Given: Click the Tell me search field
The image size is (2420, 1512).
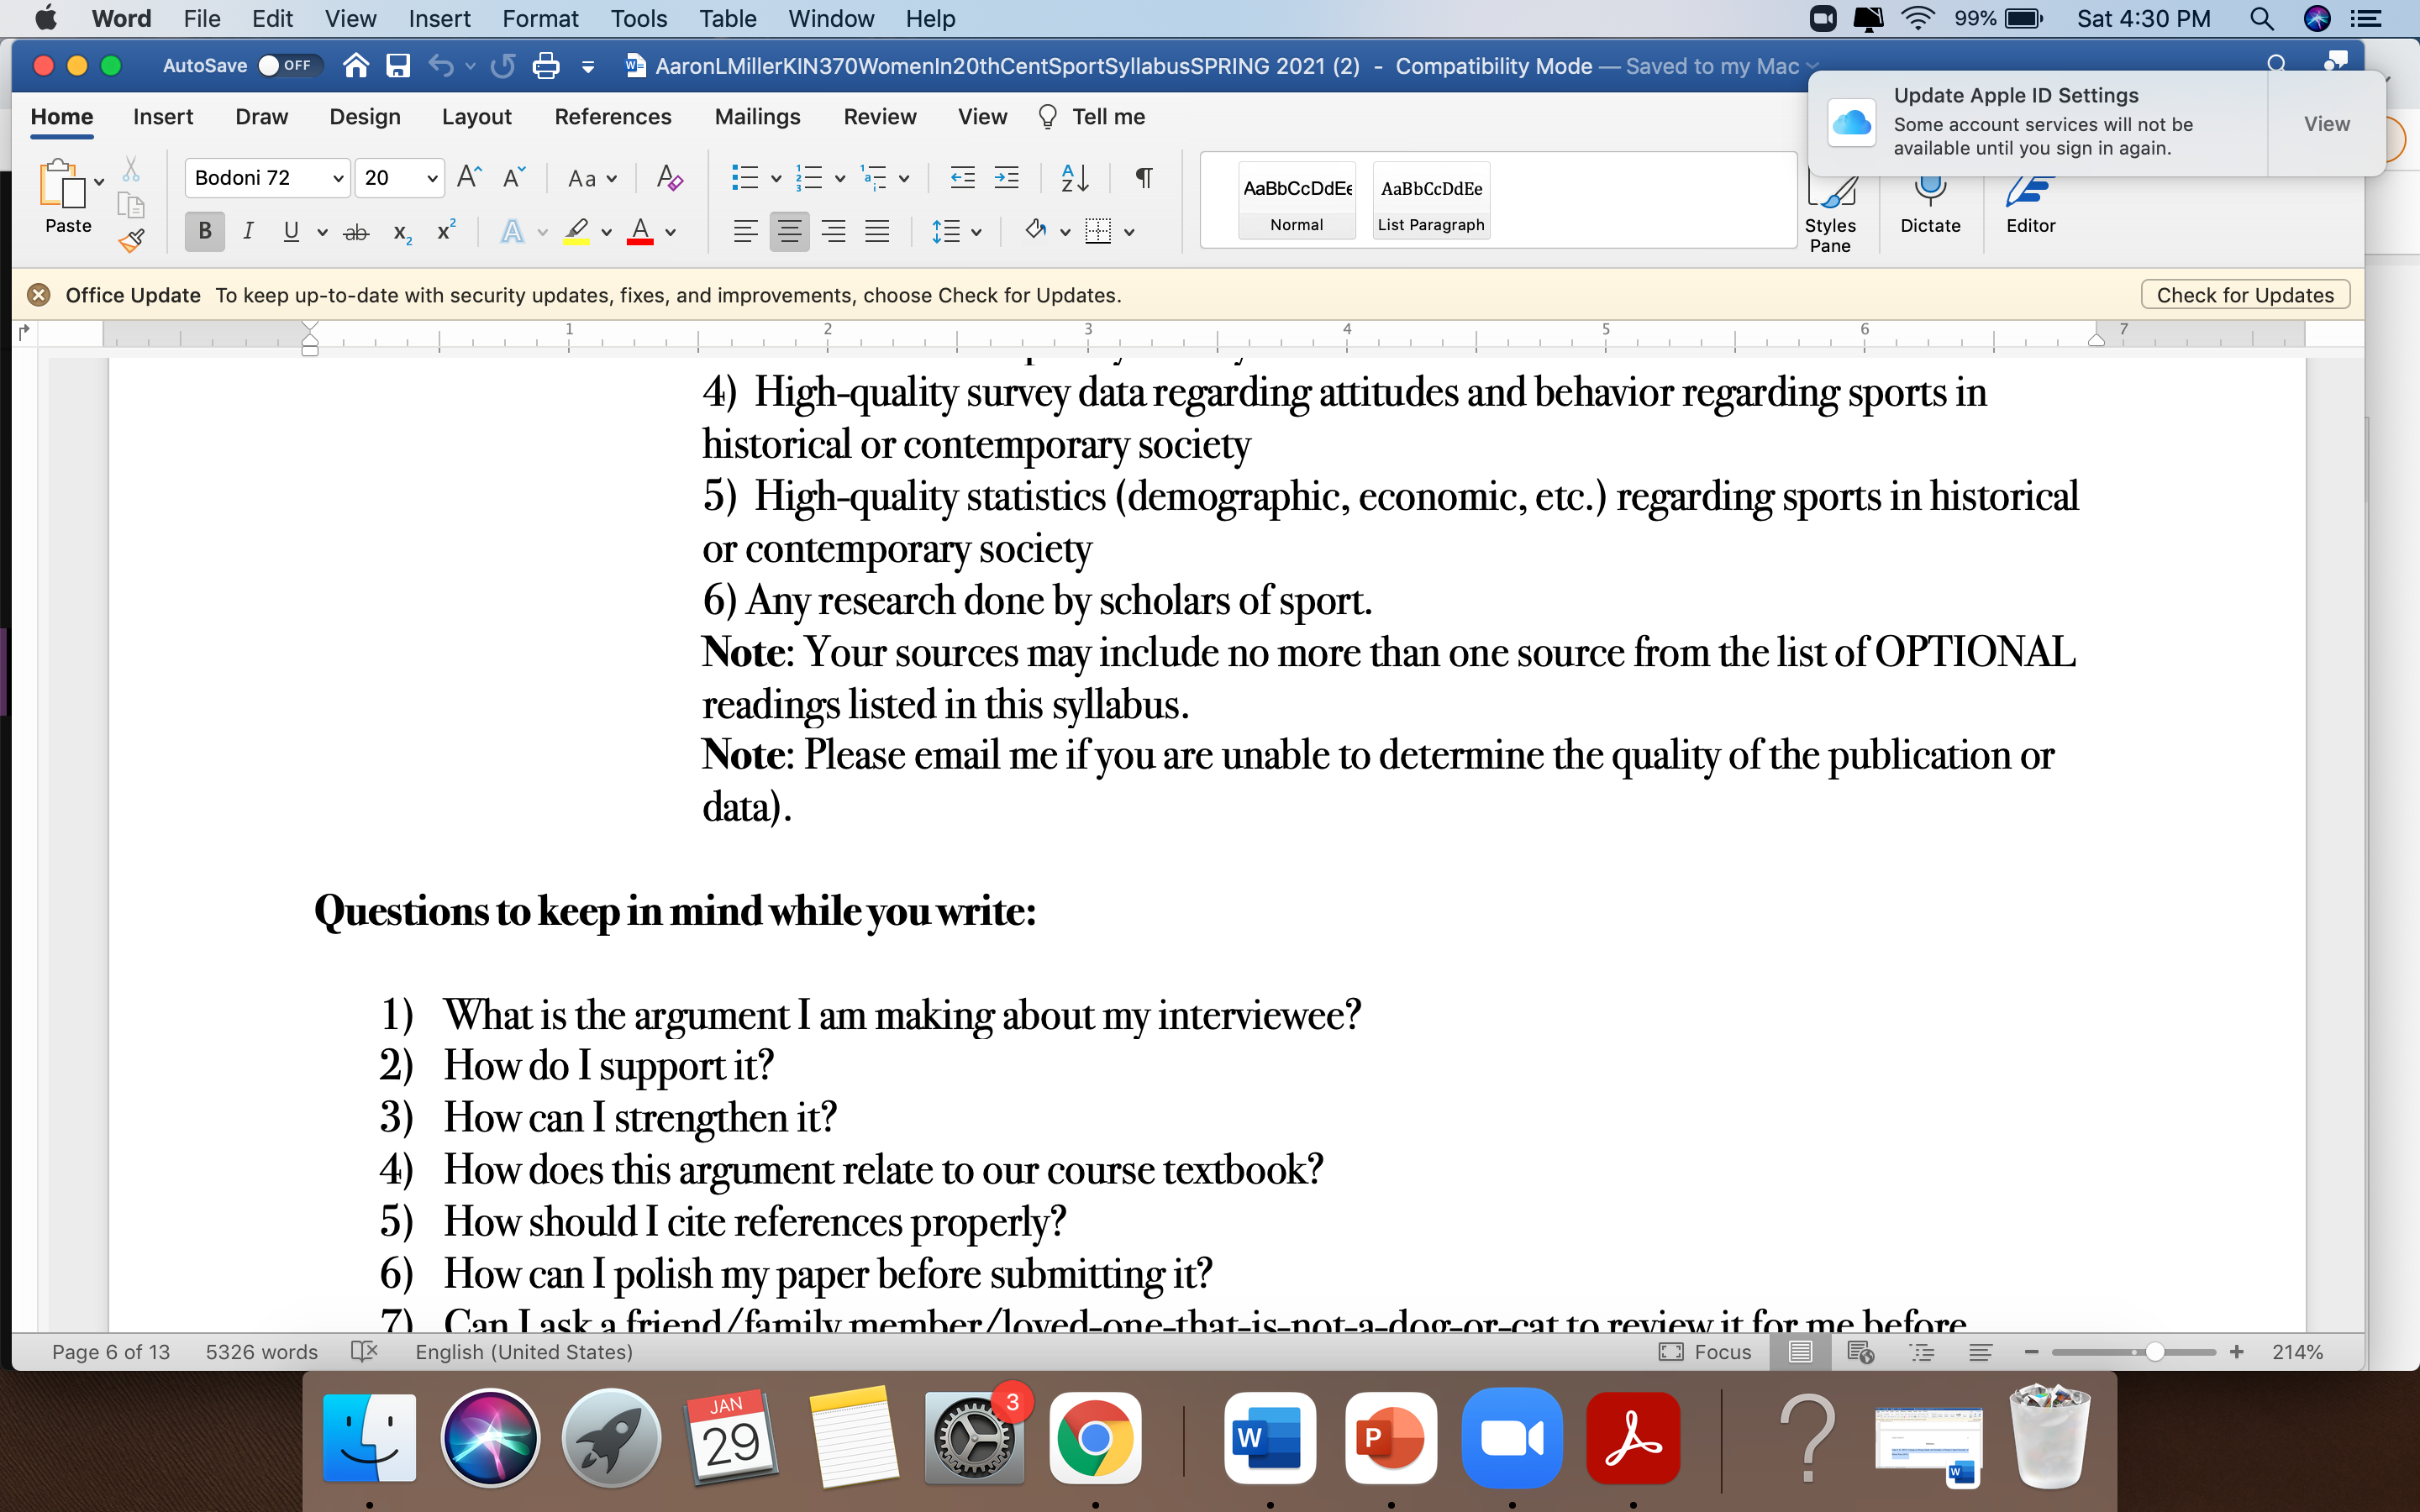Looking at the screenshot, I should click(x=1091, y=117).
